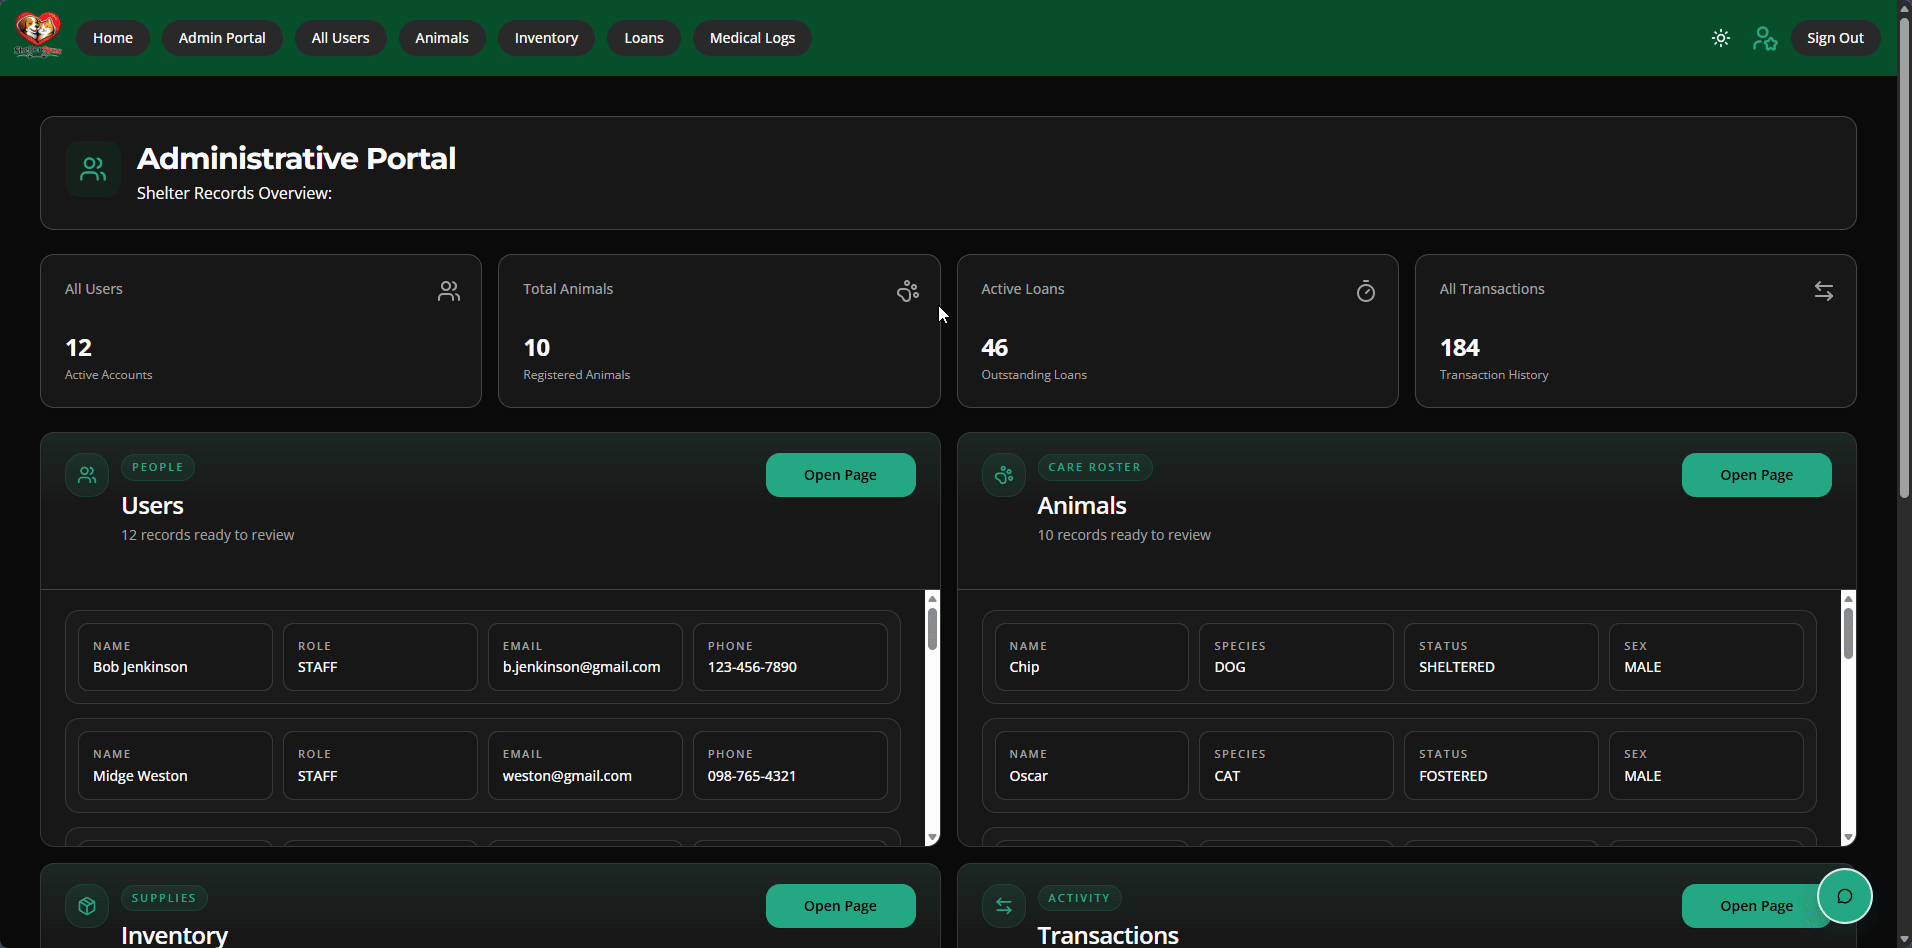The image size is (1912, 948).
Task: Click the SUPPLIES tag label
Action: 164,898
